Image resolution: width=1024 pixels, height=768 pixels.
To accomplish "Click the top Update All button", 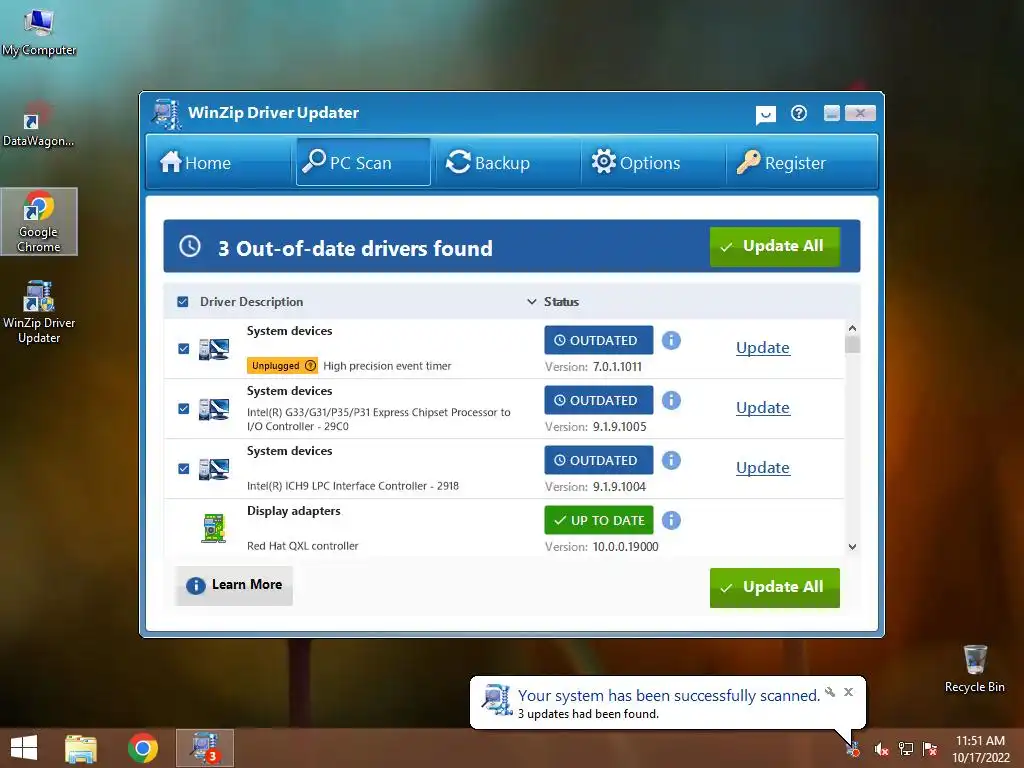I will pyautogui.click(x=775, y=247).
